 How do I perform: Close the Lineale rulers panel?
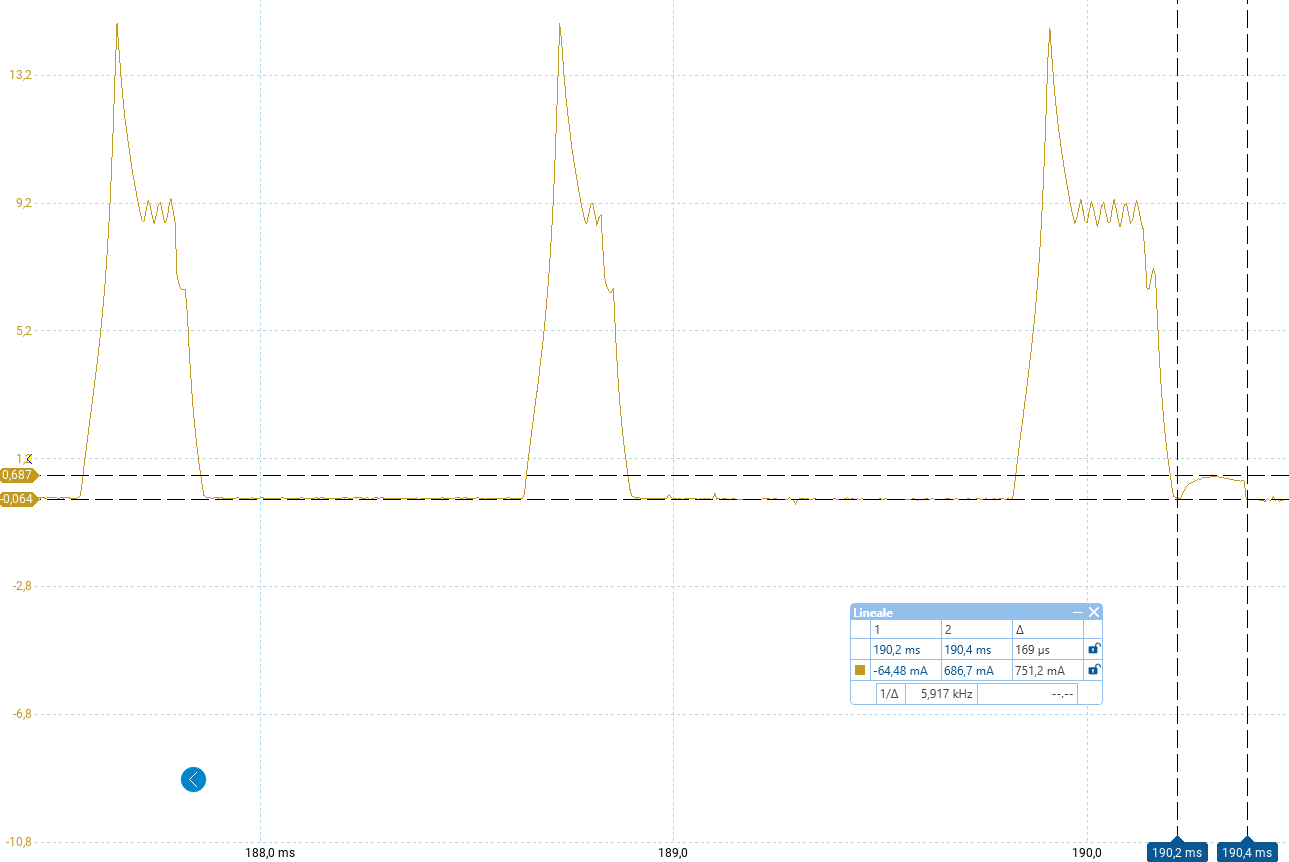[x=1094, y=612]
